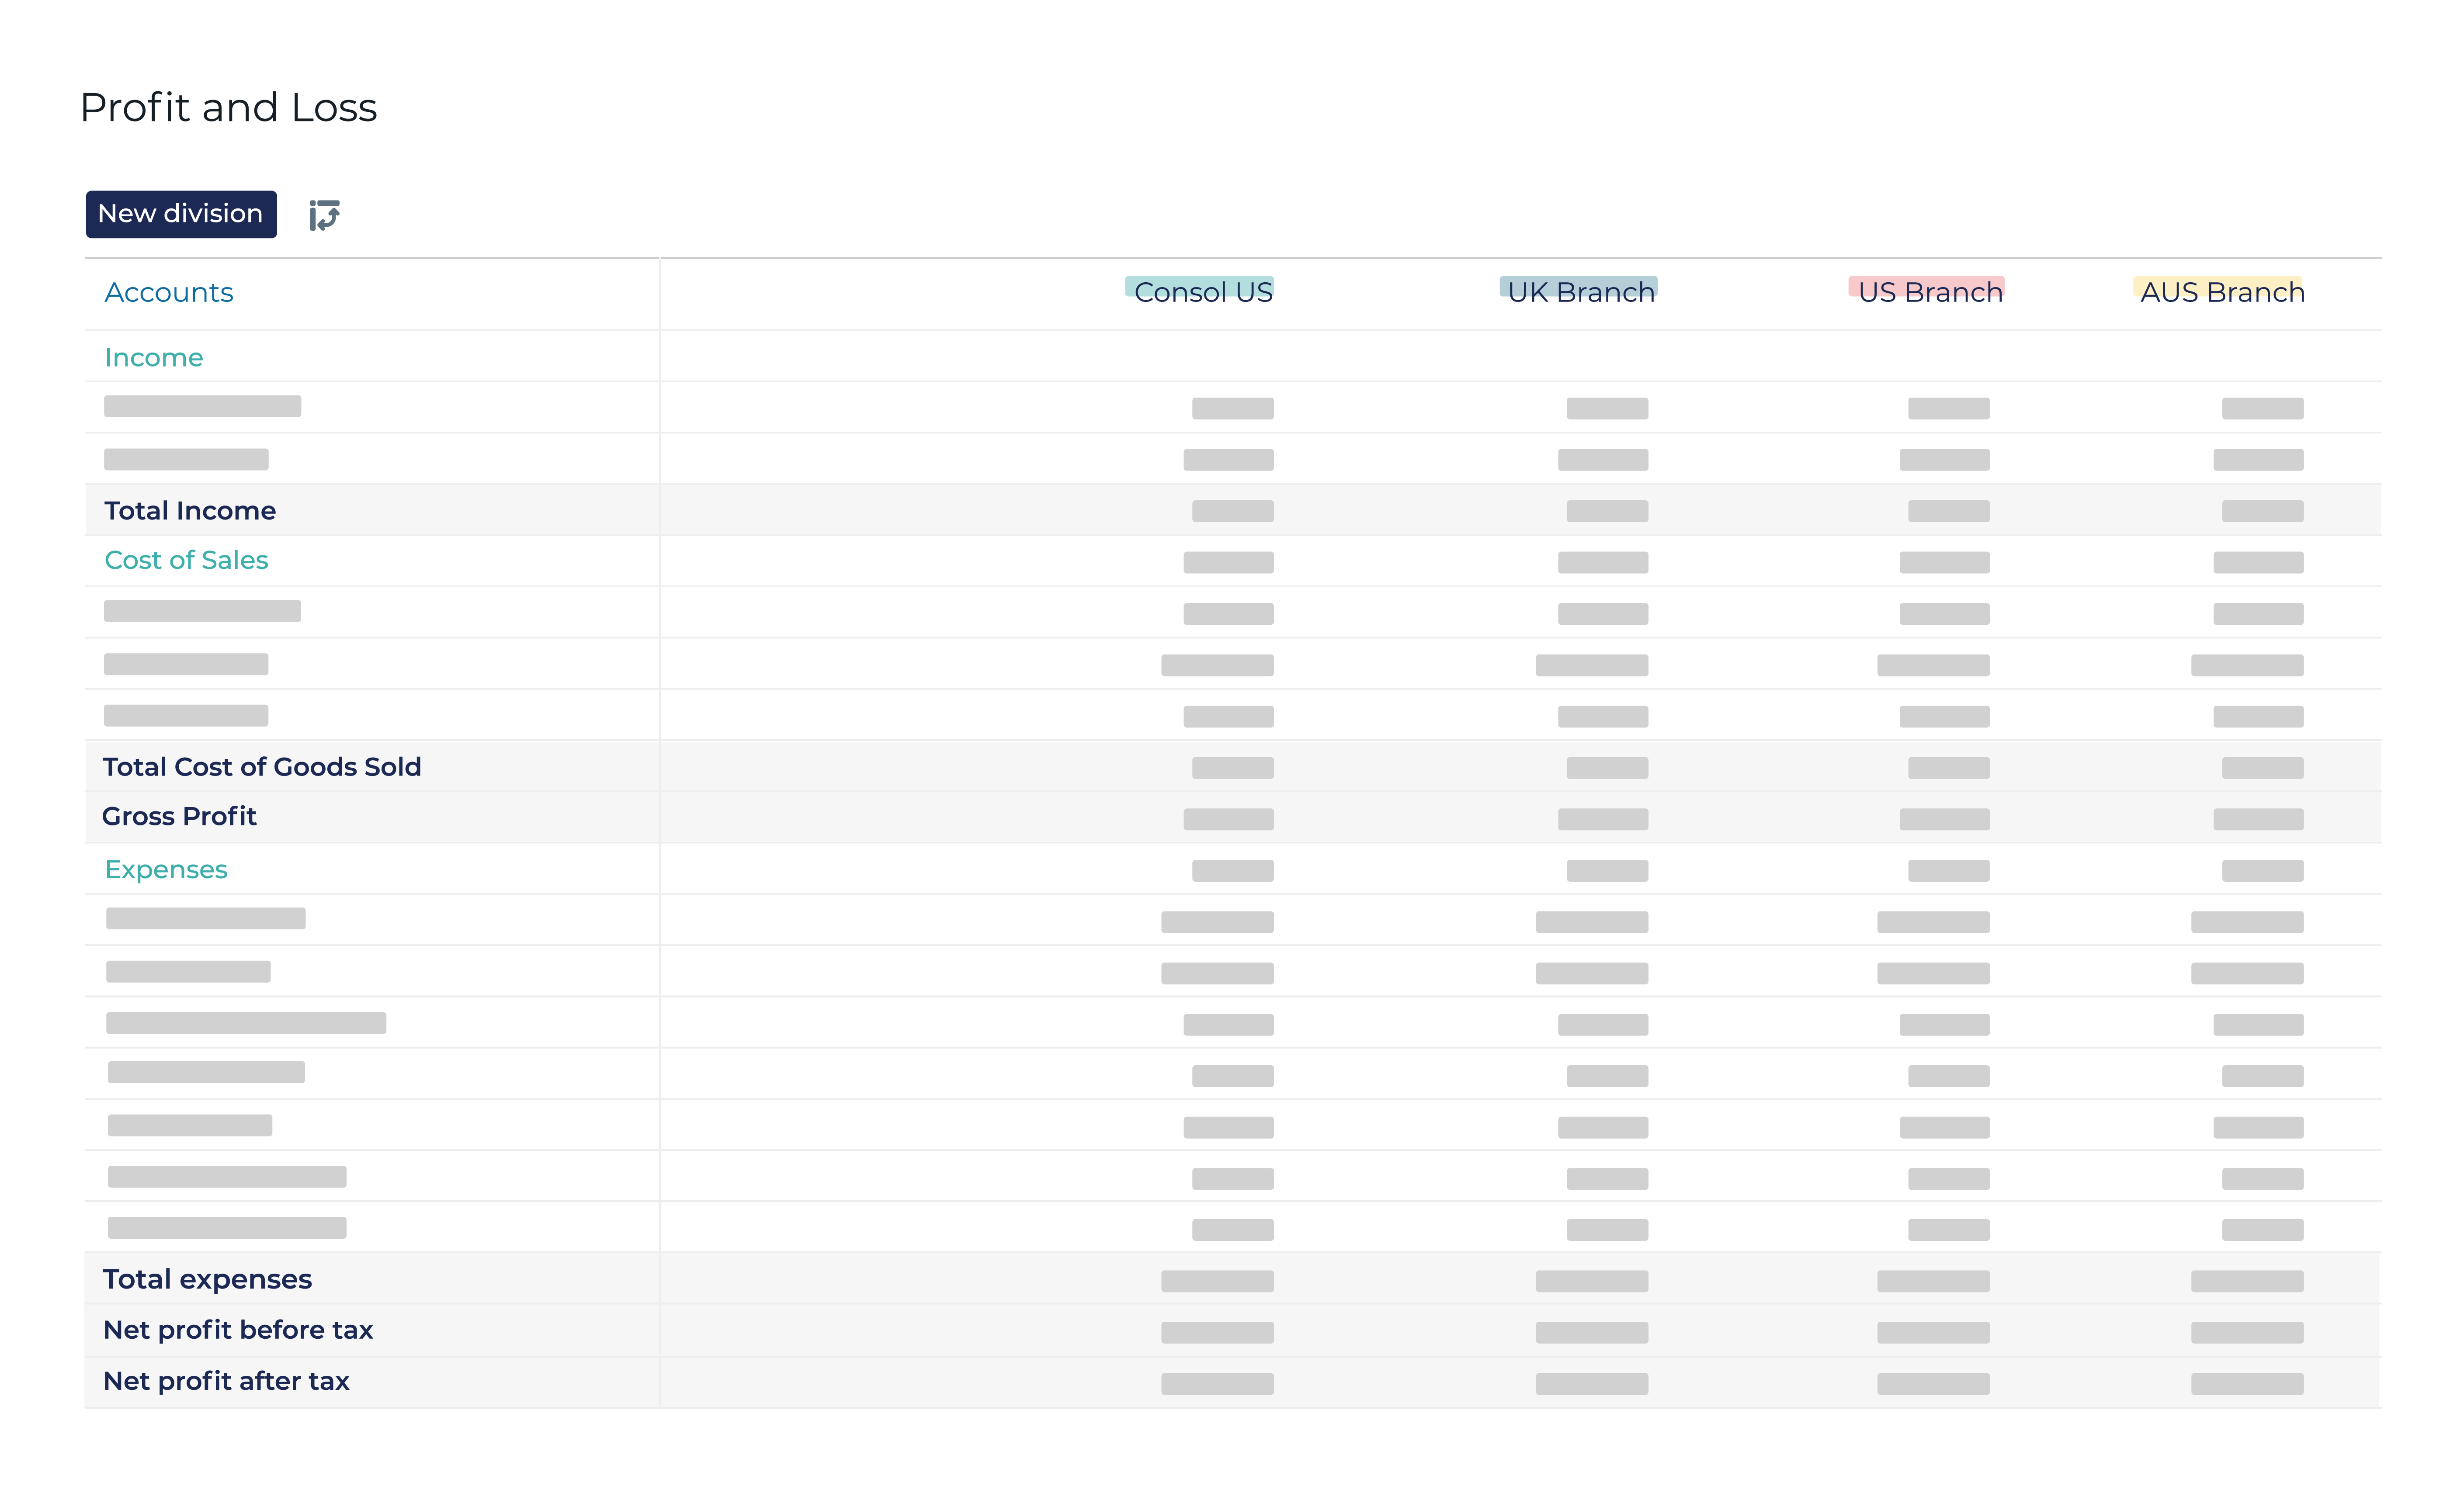This screenshot has width=2464, height=1500.
Task: Select the Gross Profit row label
Action: point(180,816)
